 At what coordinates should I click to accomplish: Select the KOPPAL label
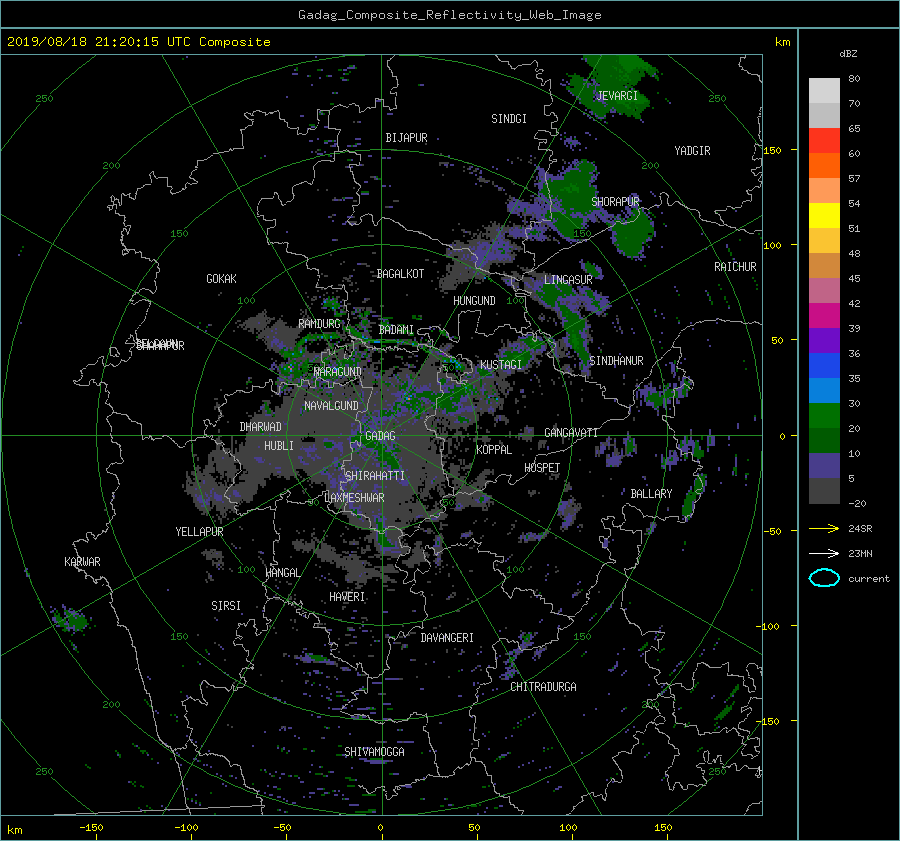[494, 450]
